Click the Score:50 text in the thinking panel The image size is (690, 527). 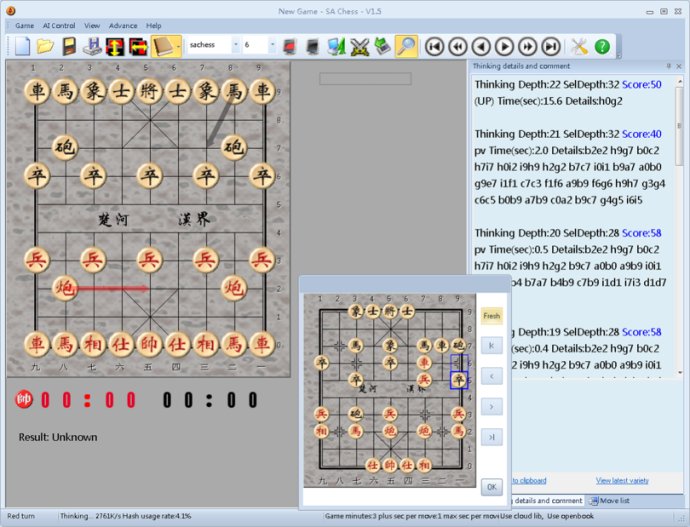[642, 84]
